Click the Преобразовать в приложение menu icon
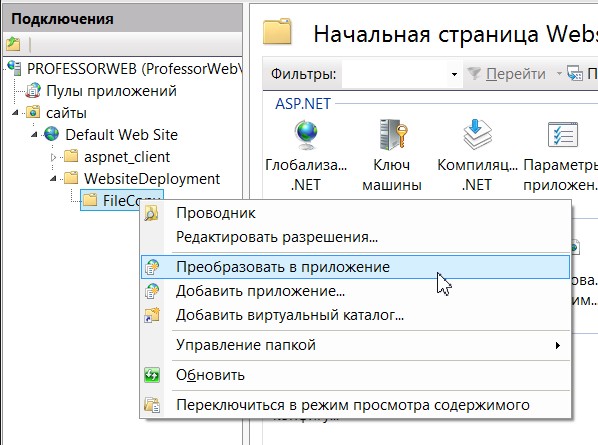 (152, 267)
